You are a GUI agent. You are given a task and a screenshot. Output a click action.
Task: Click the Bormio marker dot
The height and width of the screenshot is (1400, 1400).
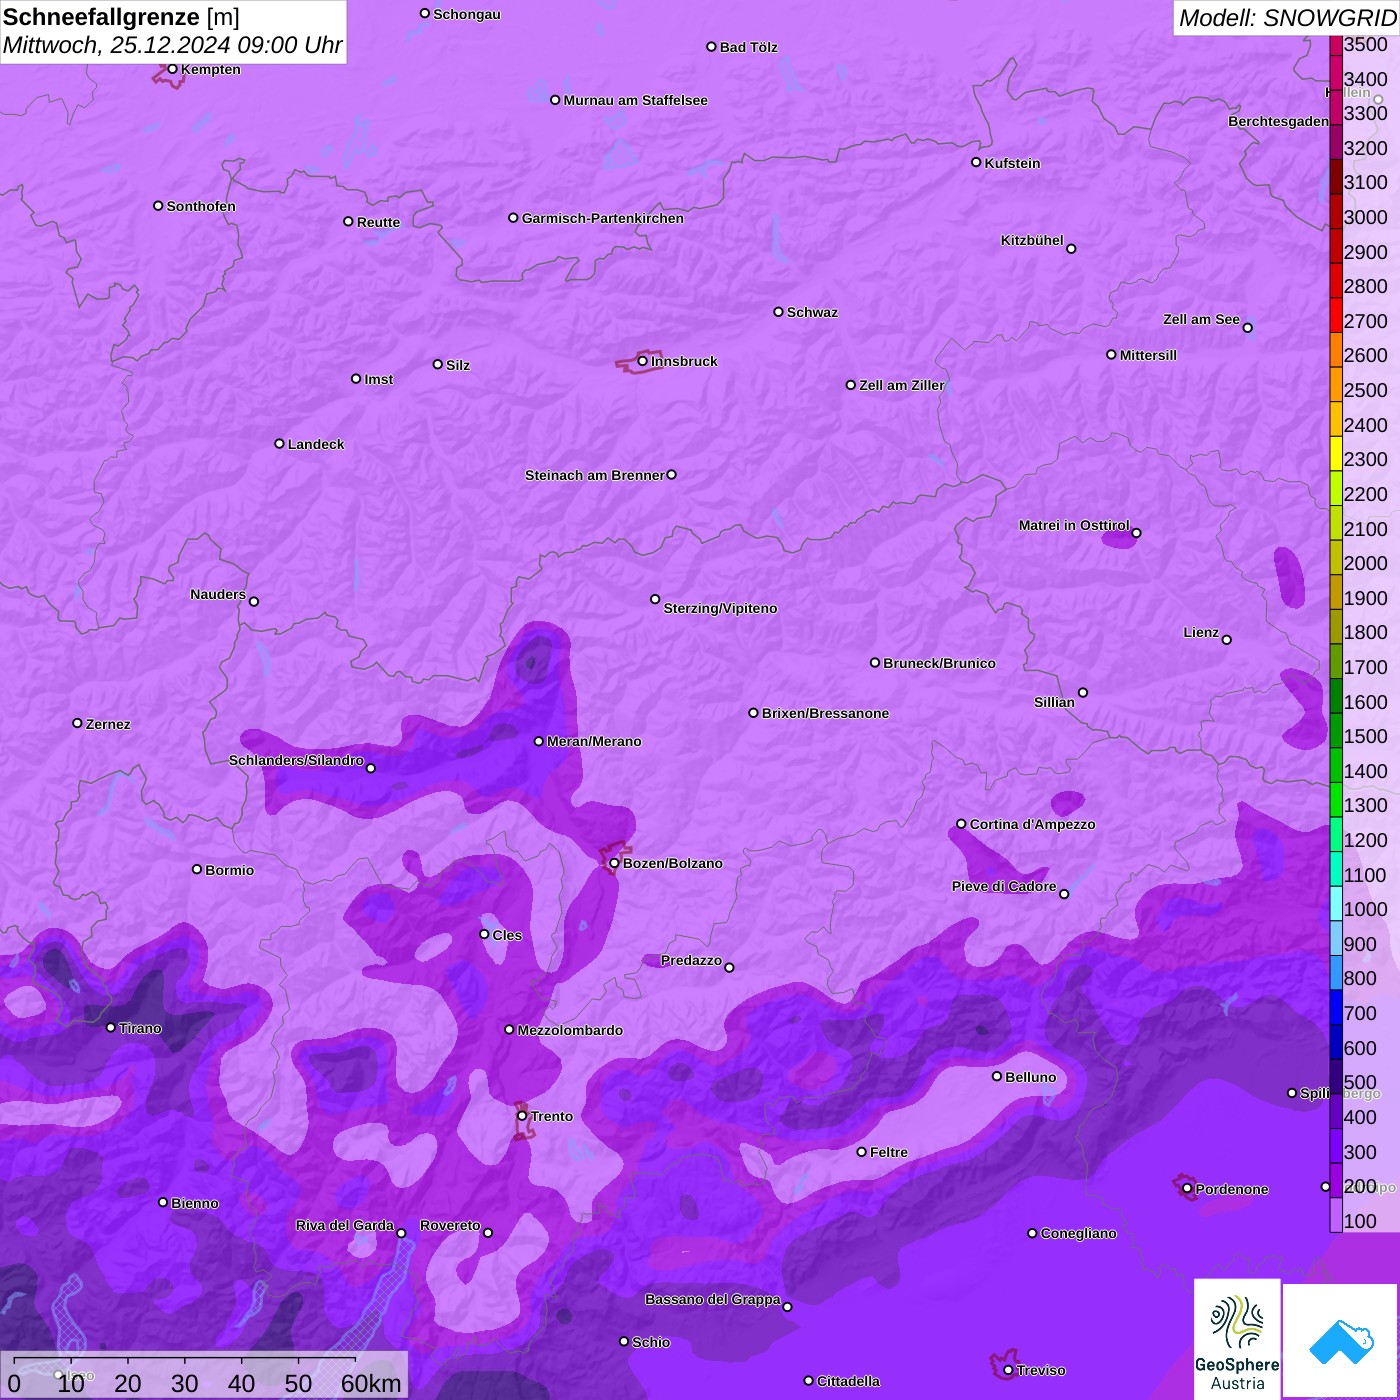197,869
